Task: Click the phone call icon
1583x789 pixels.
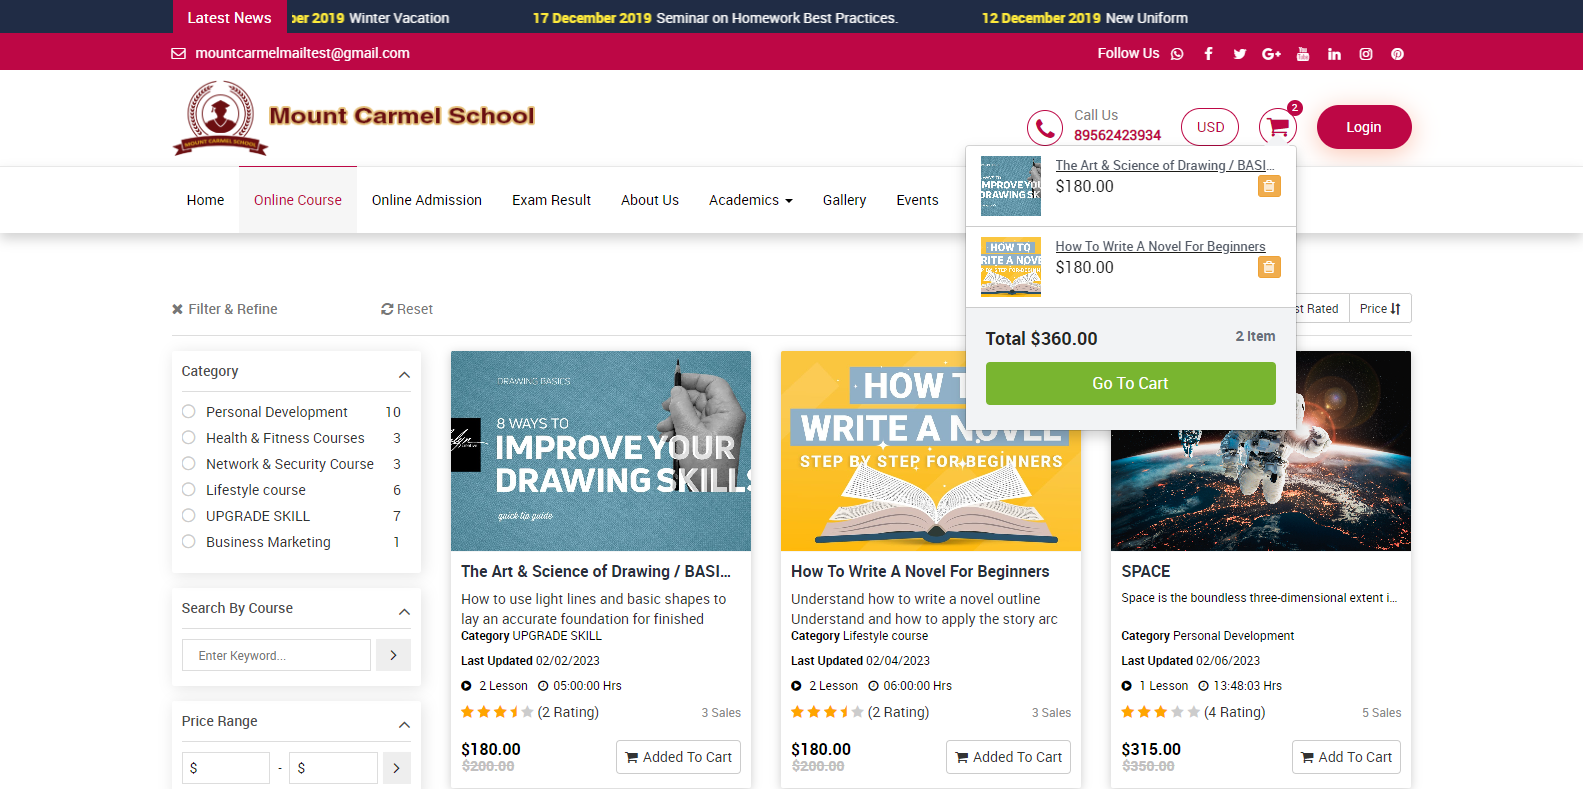Action: [1044, 128]
